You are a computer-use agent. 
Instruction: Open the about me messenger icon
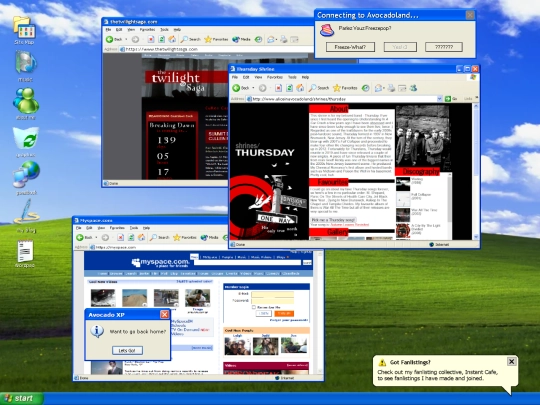click(x=26, y=103)
